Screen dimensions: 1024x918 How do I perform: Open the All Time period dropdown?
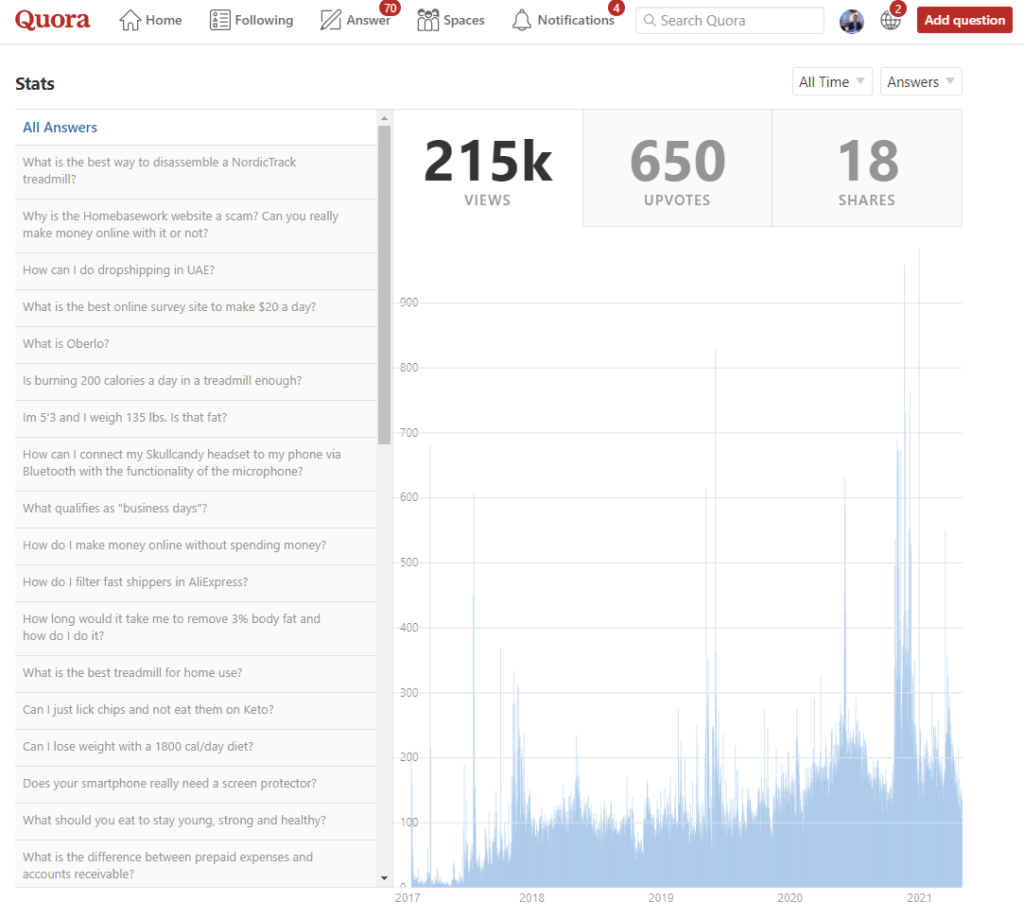click(x=832, y=82)
